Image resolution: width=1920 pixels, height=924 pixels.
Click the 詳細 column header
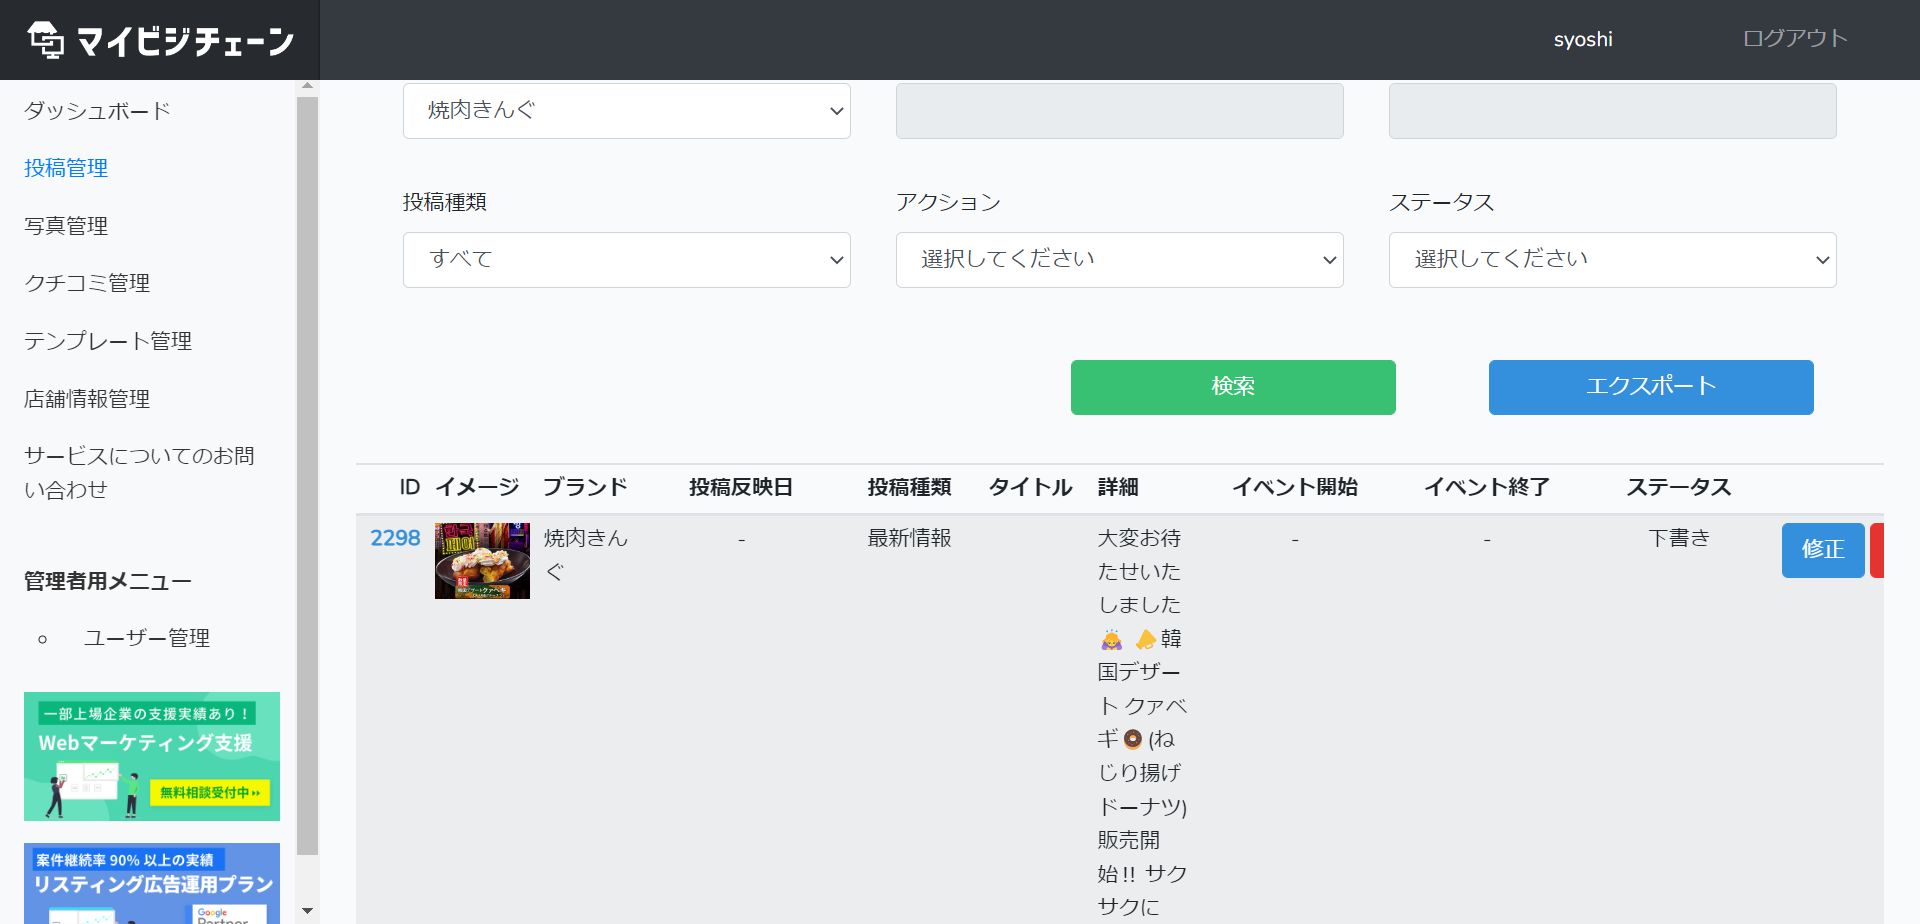click(x=1118, y=487)
